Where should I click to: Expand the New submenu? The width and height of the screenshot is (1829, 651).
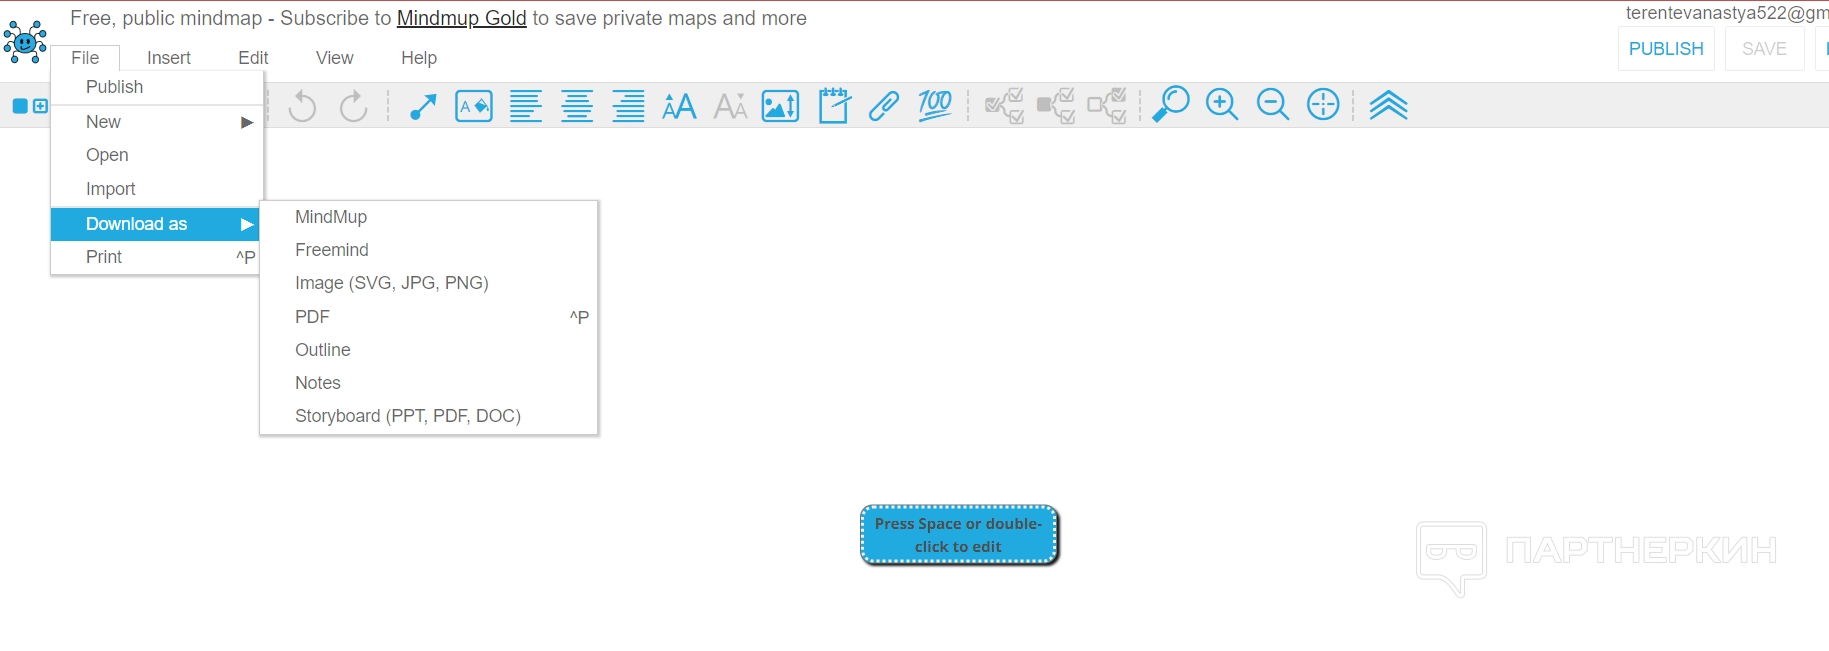(157, 122)
